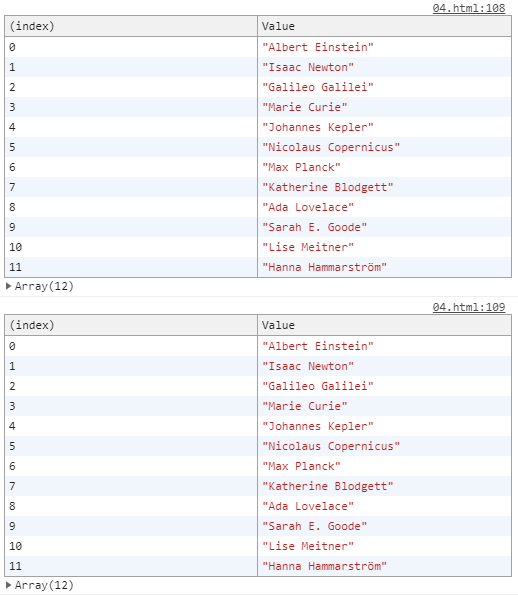Click "Isaac Newton" in second table
518x595 pixels.
click(x=308, y=366)
